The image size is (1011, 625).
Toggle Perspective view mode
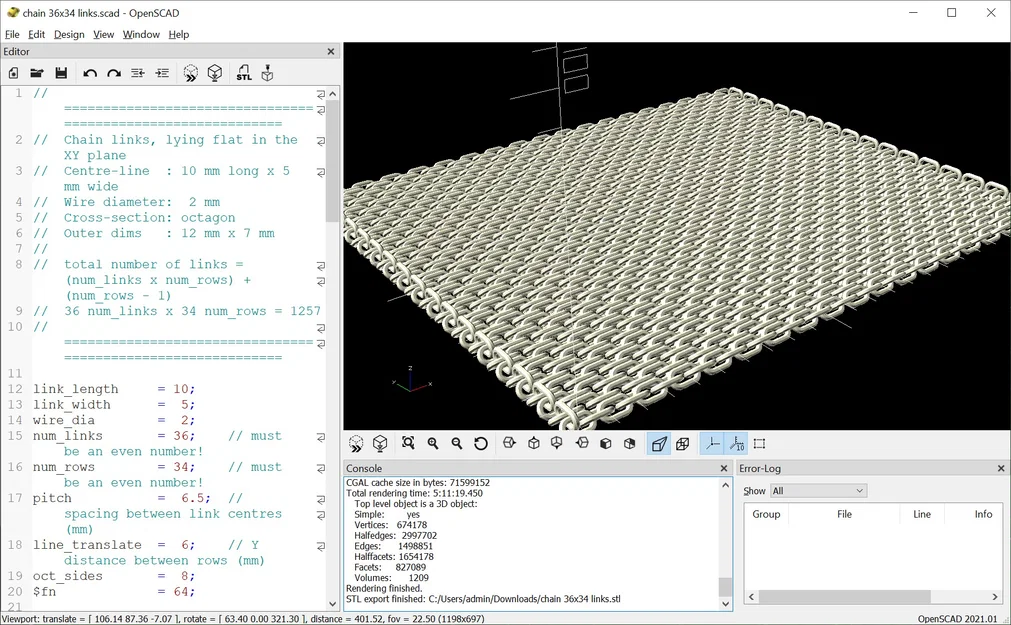[x=659, y=443]
